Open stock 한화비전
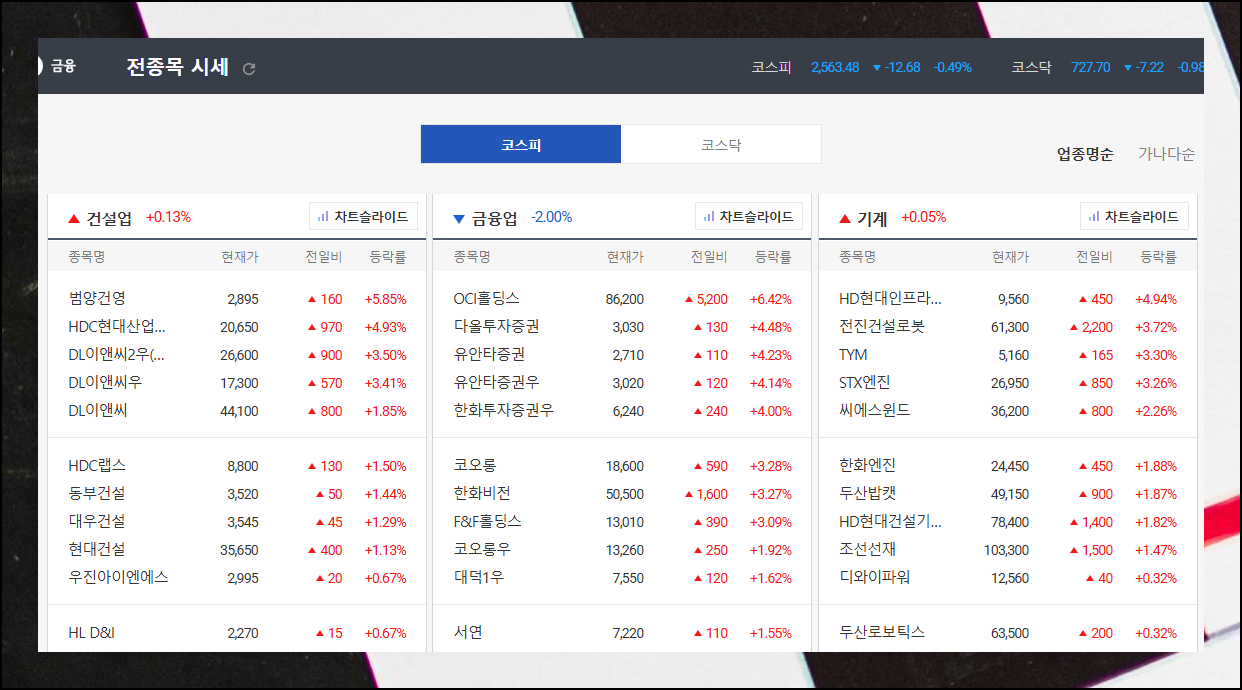Image resolution: width=1242 pixels, height=690 pixels. pos(483,494)
